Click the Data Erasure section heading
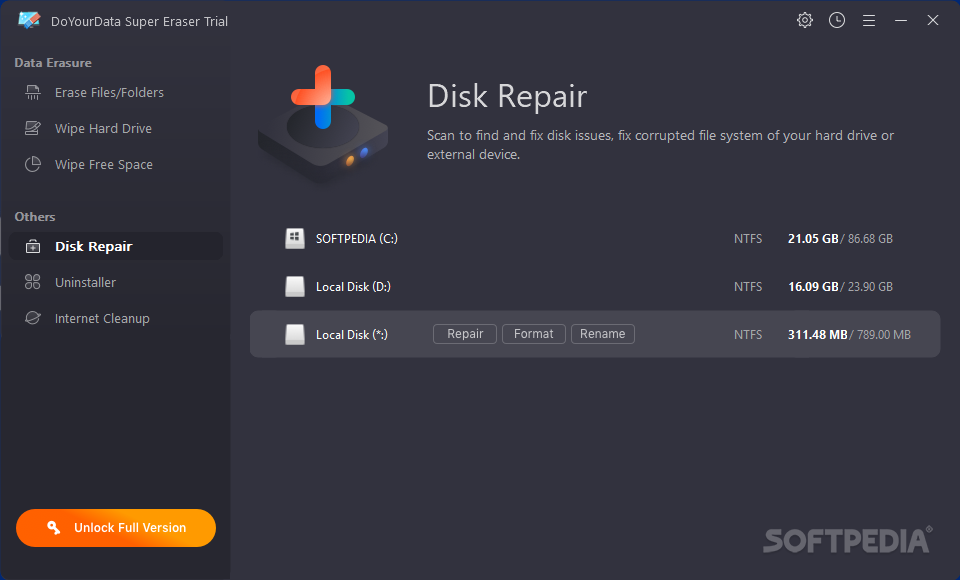Viewport: 960px width, 580px height. pos(53,62)
